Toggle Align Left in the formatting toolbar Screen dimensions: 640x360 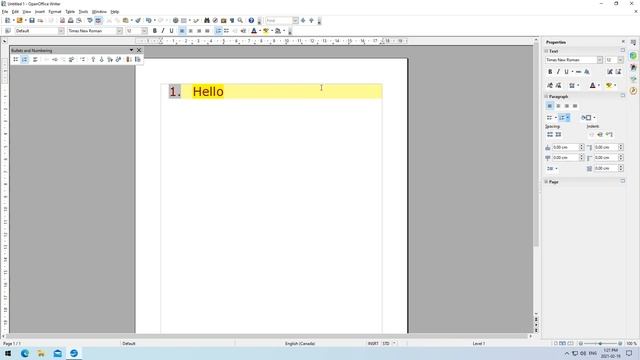point(182,31)
